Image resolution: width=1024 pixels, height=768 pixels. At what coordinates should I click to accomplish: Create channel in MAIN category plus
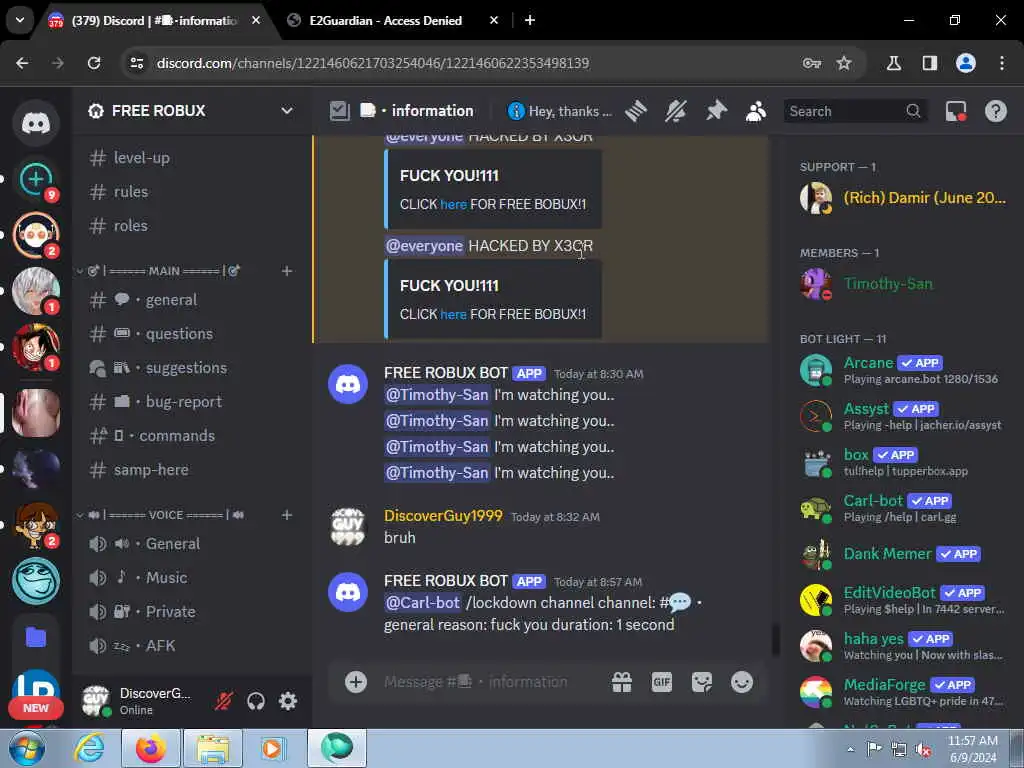click(287, 270)
